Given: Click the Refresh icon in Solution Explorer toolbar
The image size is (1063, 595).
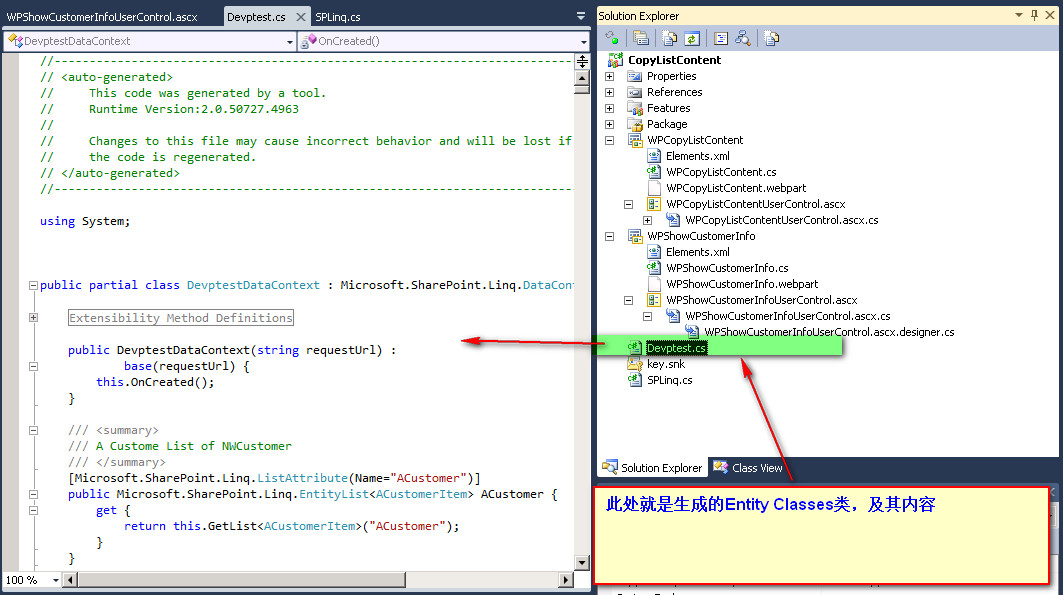Looking at the screenshot, I should pos(691,38).
